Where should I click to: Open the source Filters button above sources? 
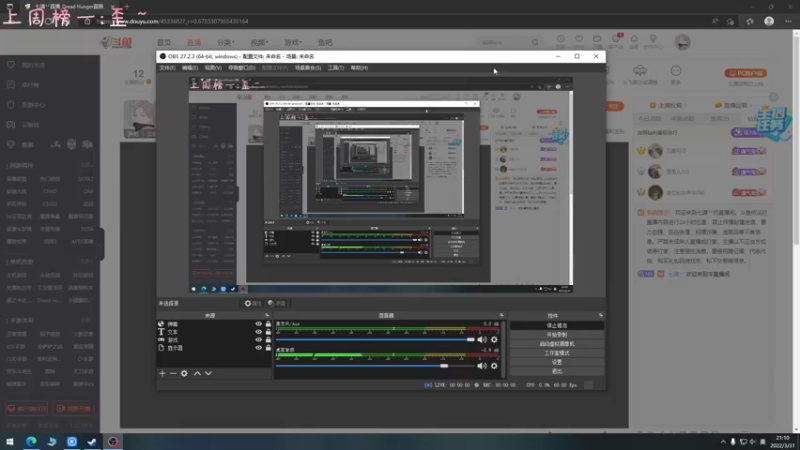pyautogui.click(x=277, y=303)
